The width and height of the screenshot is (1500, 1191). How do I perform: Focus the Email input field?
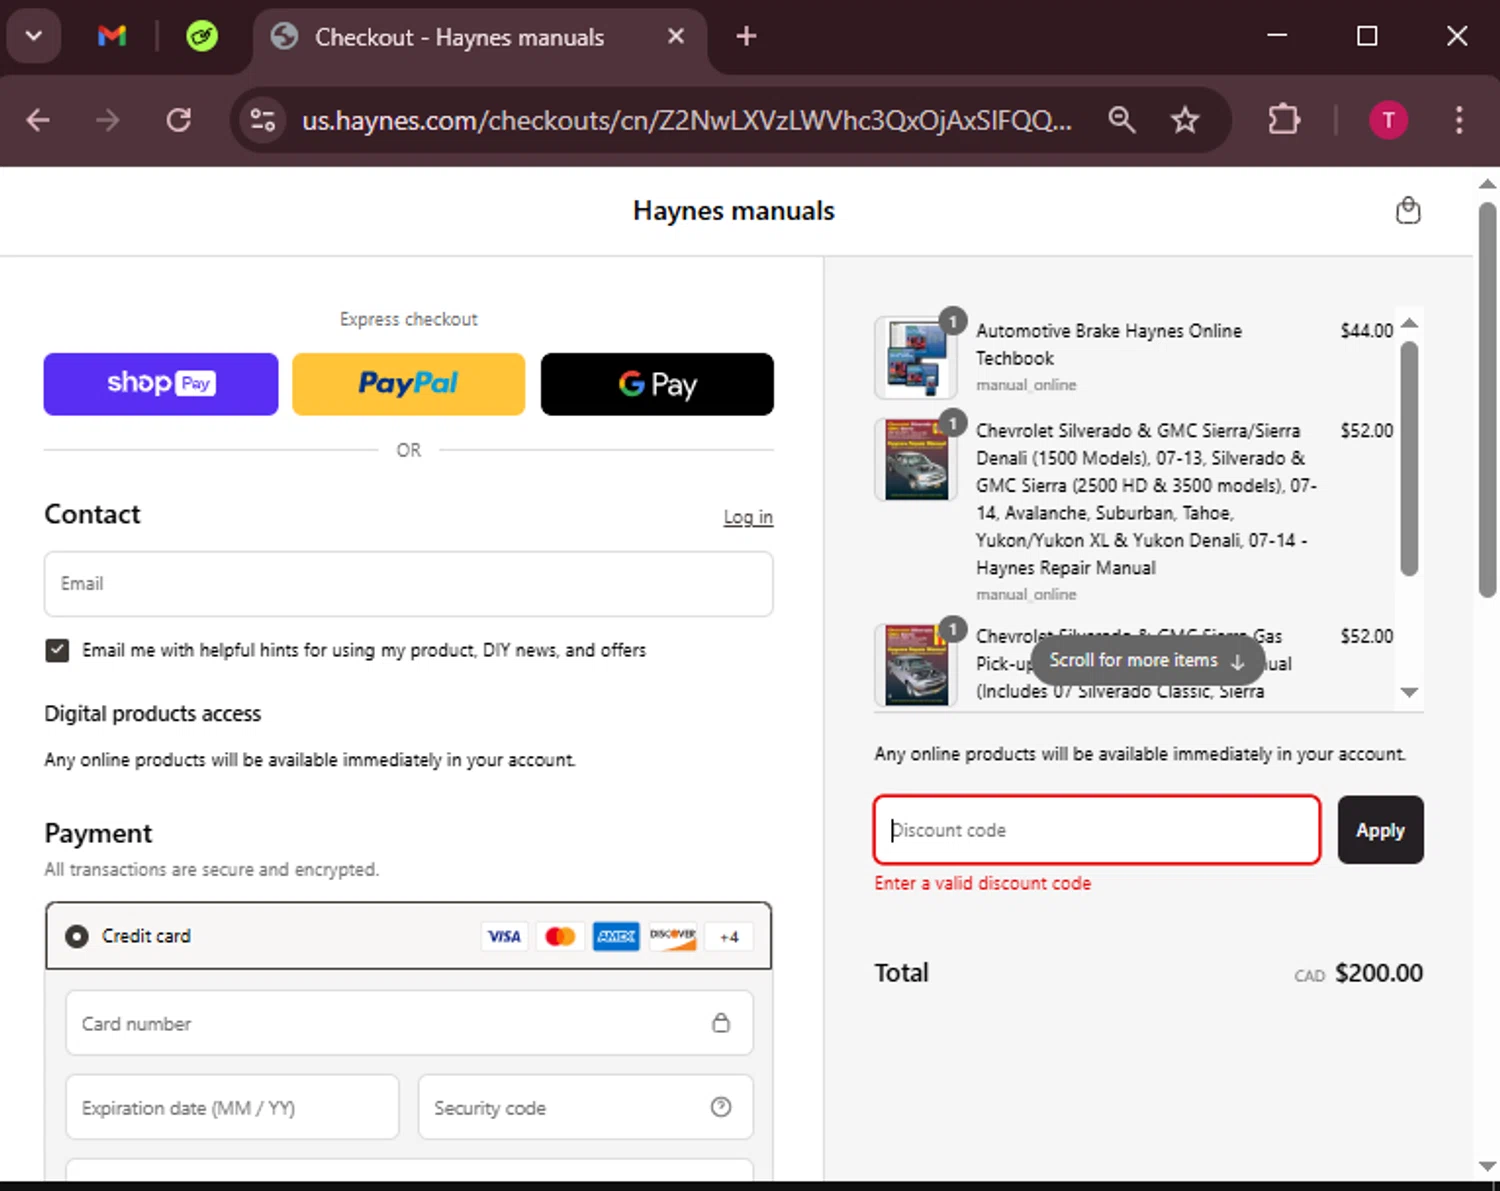408,584
